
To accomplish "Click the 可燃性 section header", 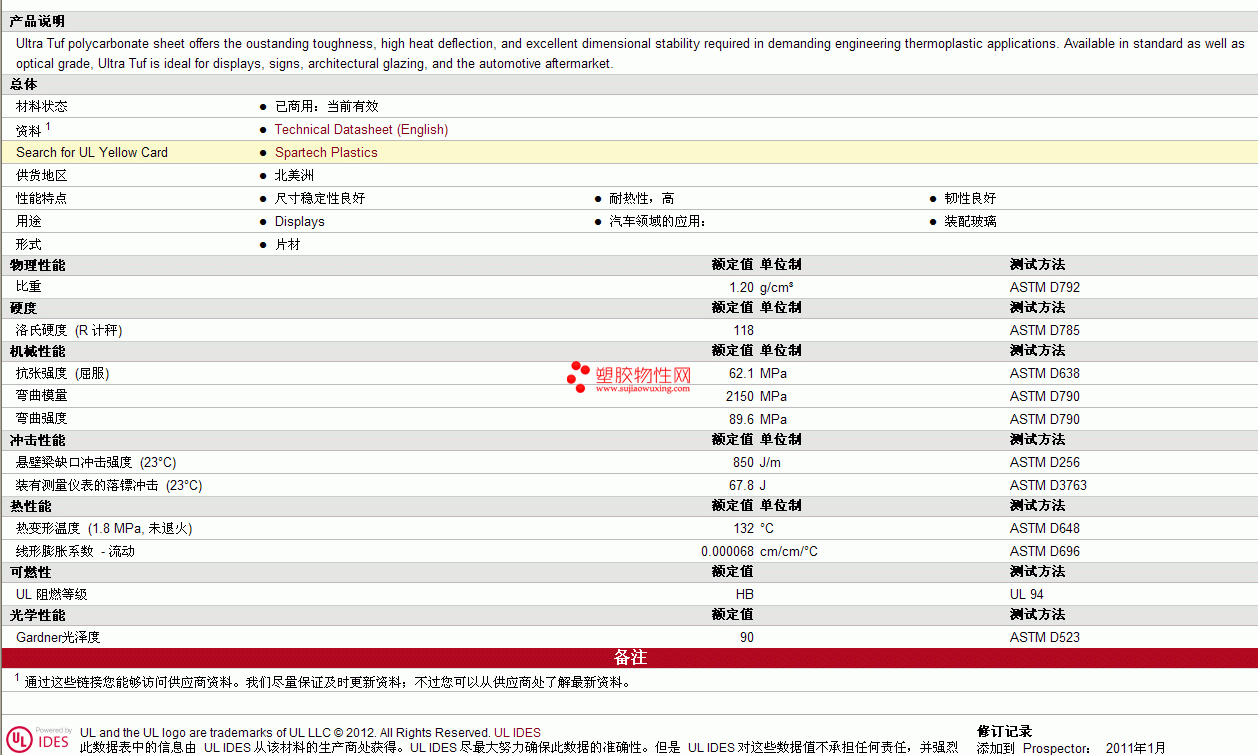I will 31,572.
